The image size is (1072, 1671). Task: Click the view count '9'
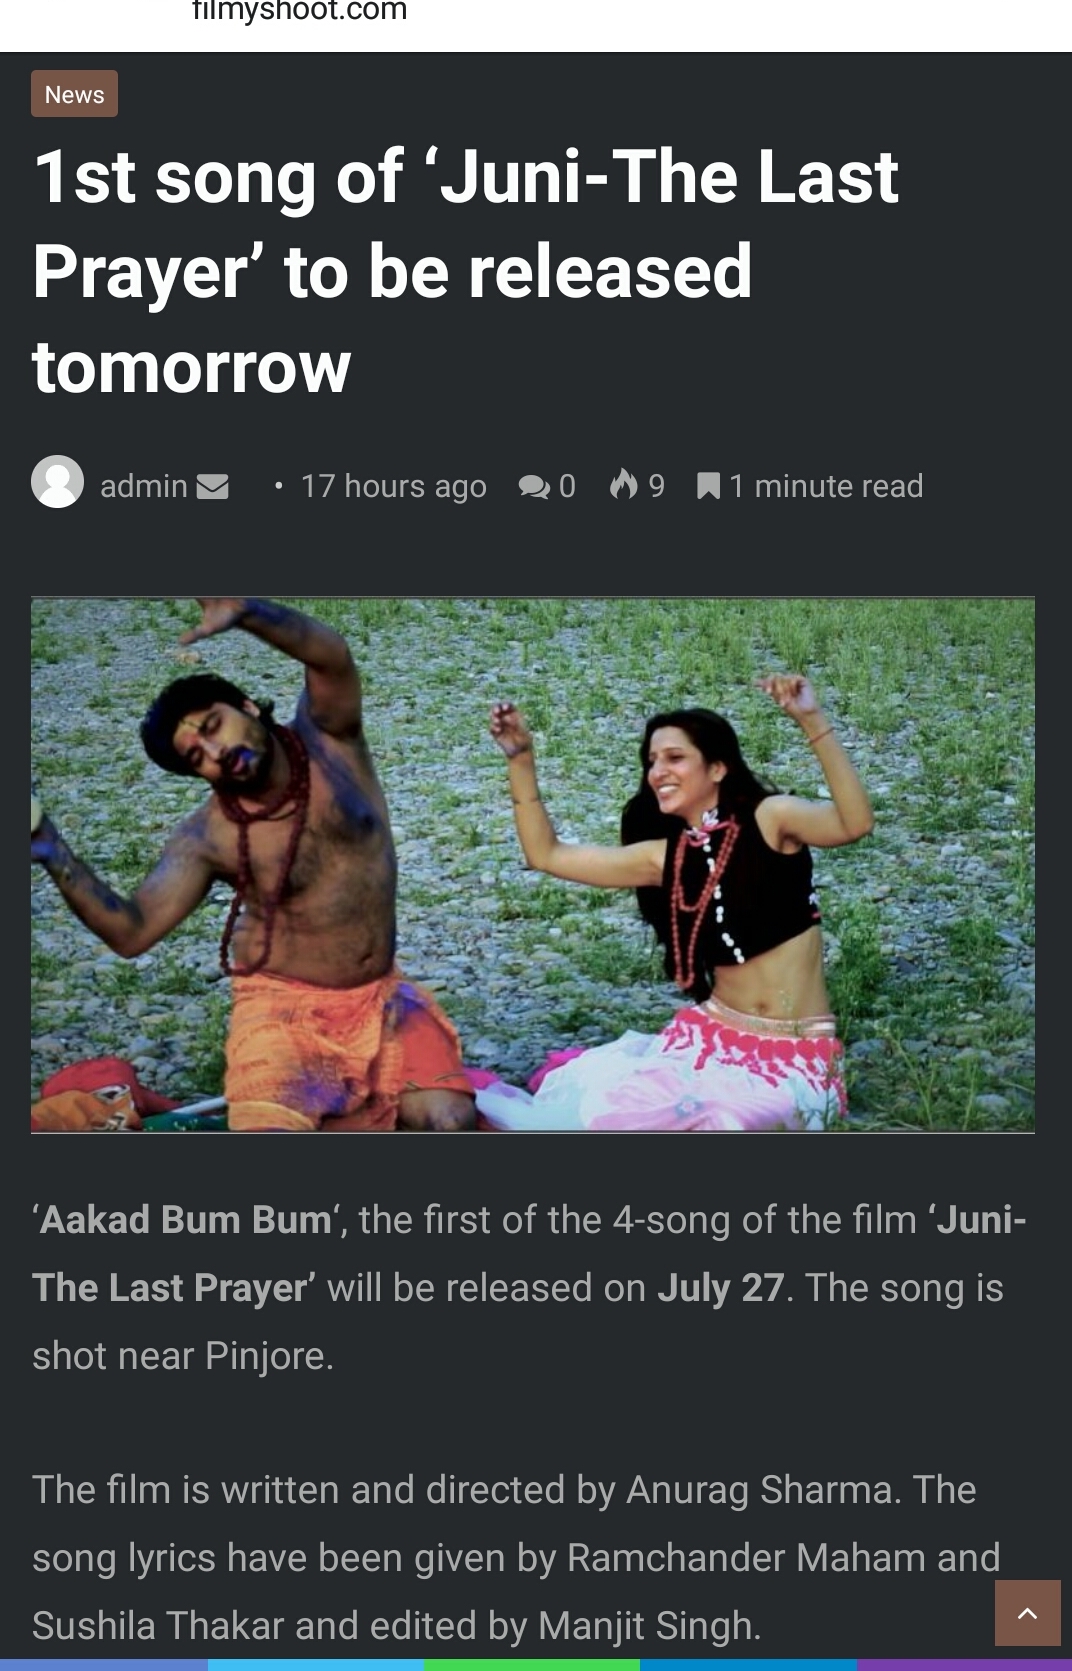pos(656,486)
